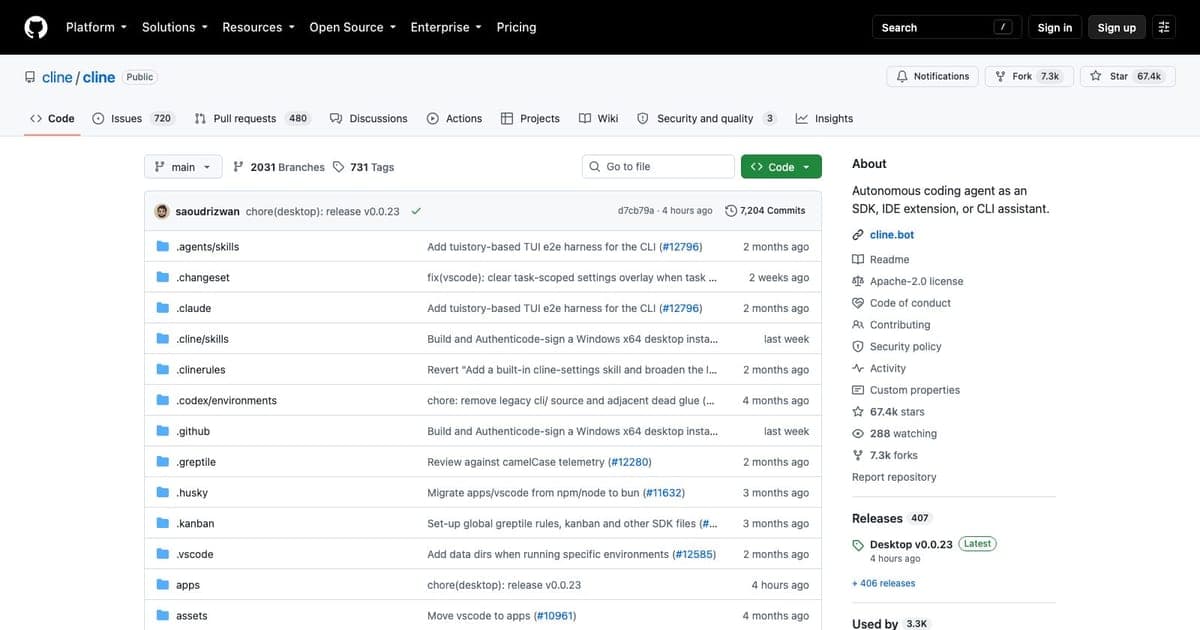Image resolution: width=1200 pixels, height=630 pixels.
Task: Click the Go to file input
Action: [x=658, y=167]
